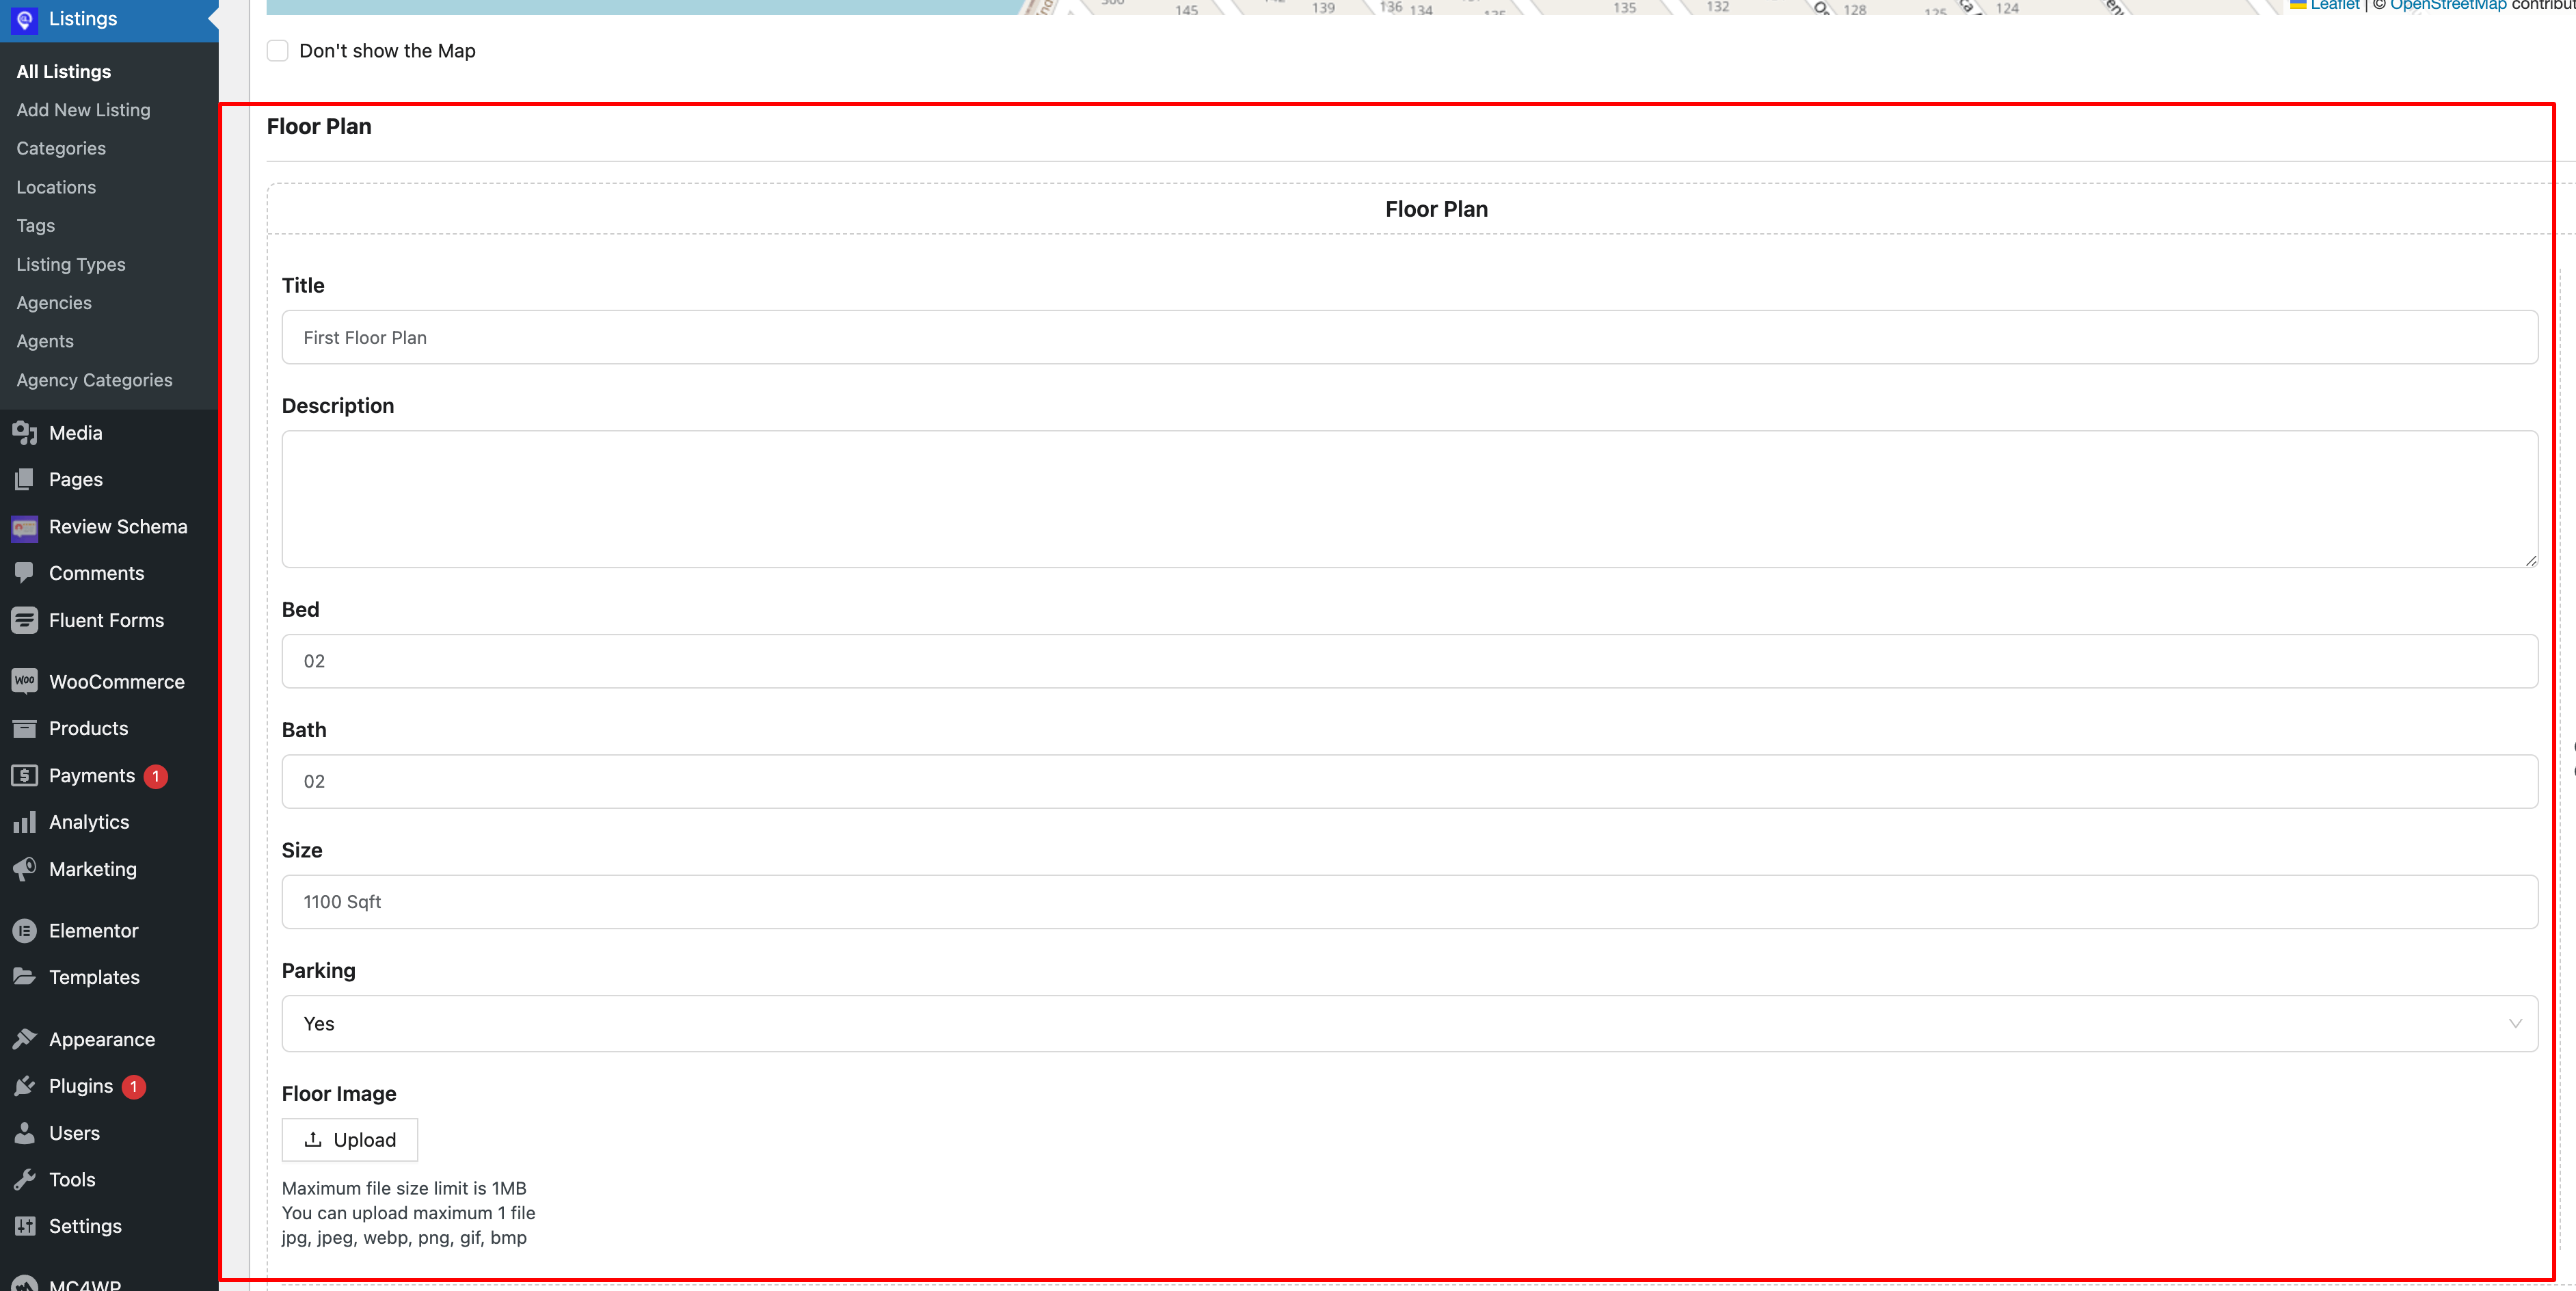2576x1291 pixels.
Task: Click the Settings sliders icon
Action: tap(25, 1226)
